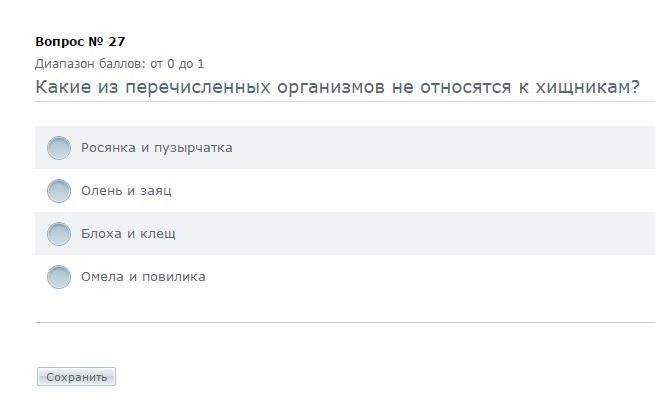This screenshot has width=655, height=405.
Task: Click the number 27 in the question heading
Action: click(116, 41)
